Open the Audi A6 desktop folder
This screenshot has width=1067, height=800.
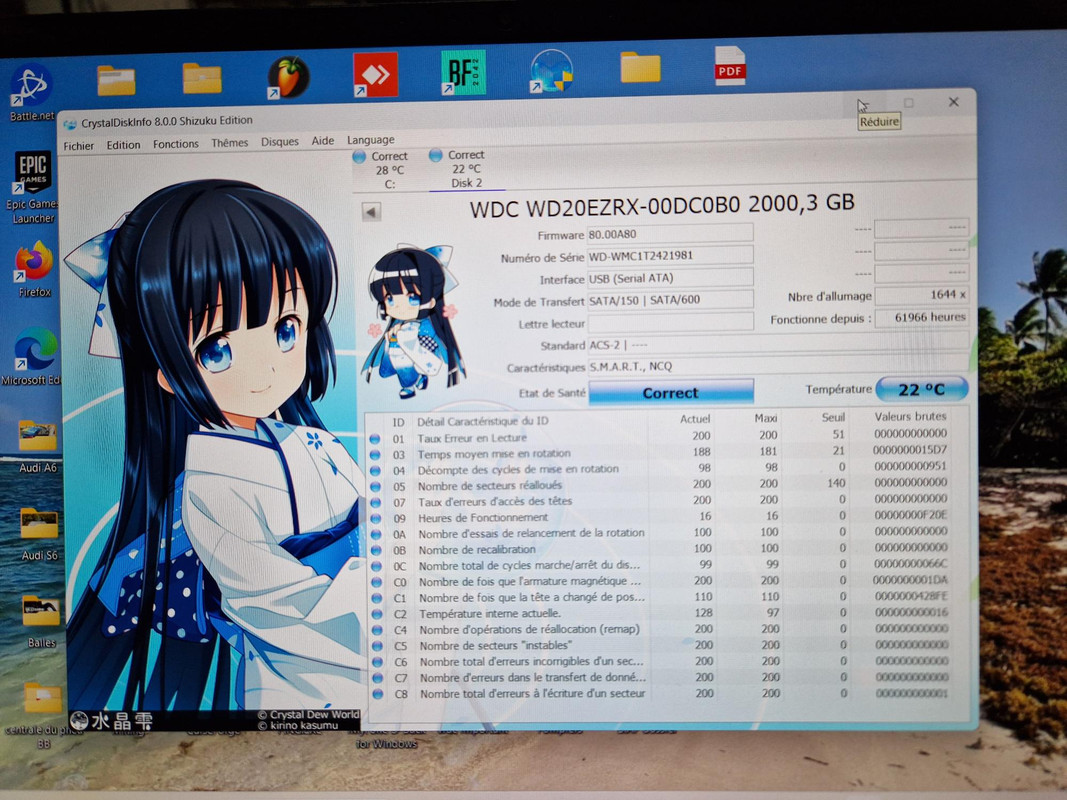click(x=37, y=446)
